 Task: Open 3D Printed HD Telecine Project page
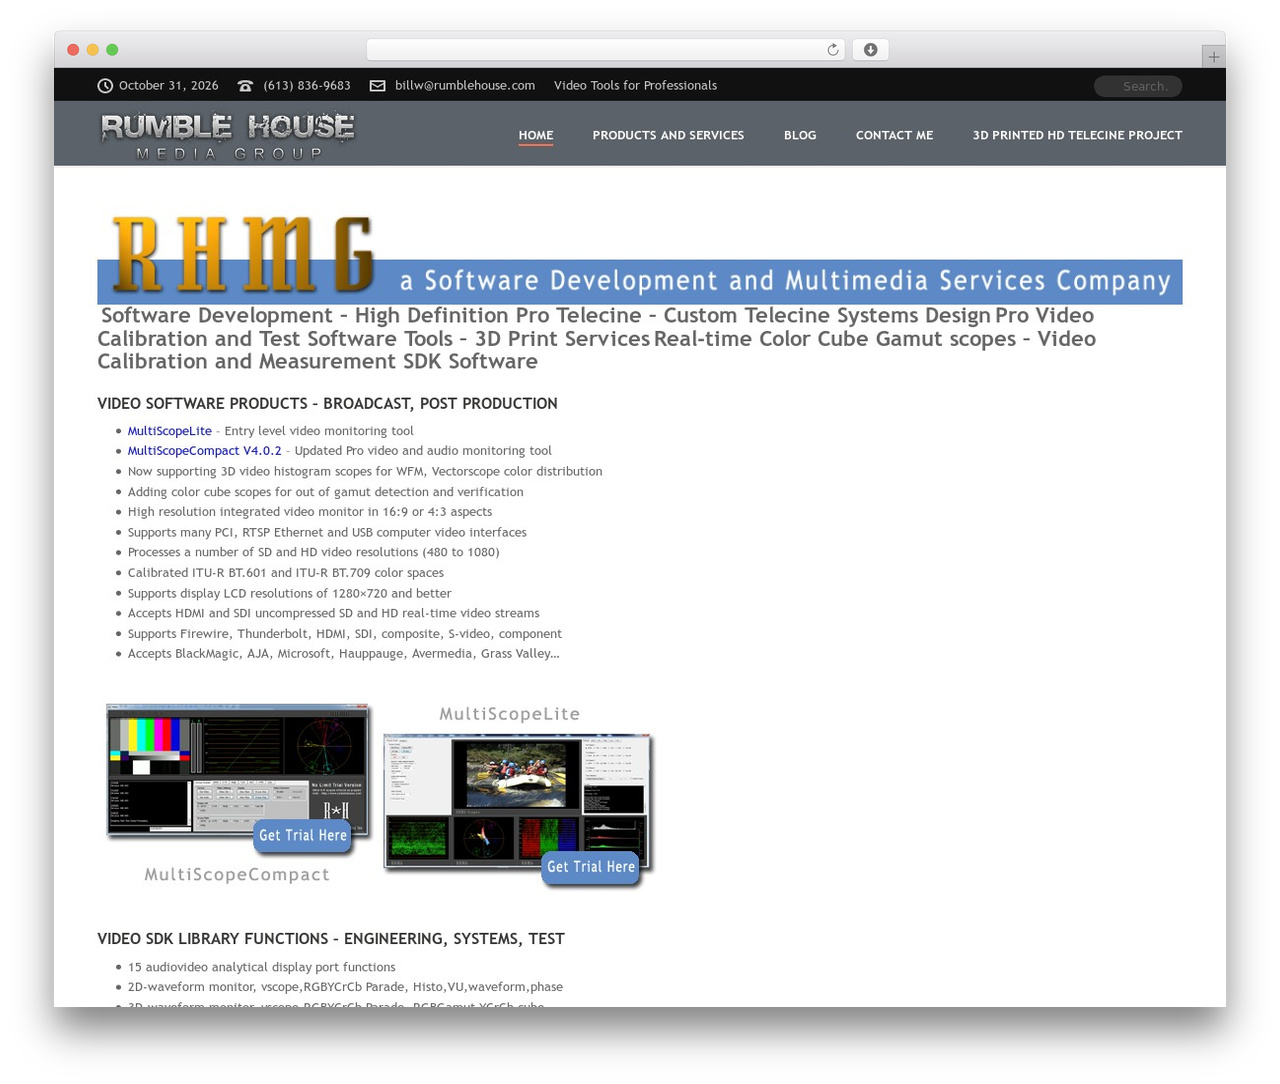1077,135
